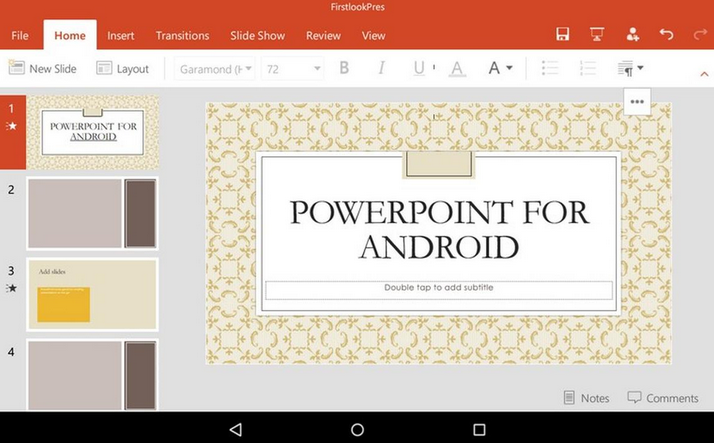This screenshot has width=714, height=443.
Task: Open the Notes pane
Action: 586,397
